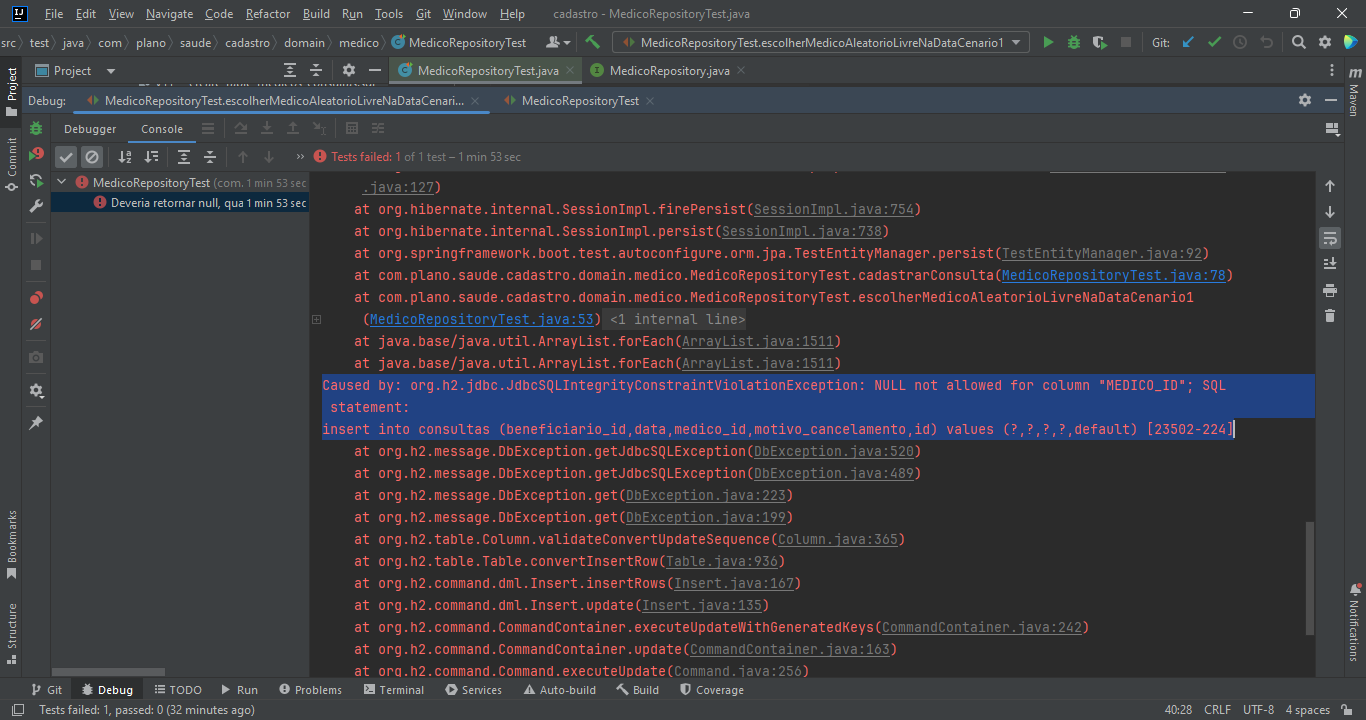Clear console with trash icon
The image size is (1366, 720).
[x=1329, y=316]
